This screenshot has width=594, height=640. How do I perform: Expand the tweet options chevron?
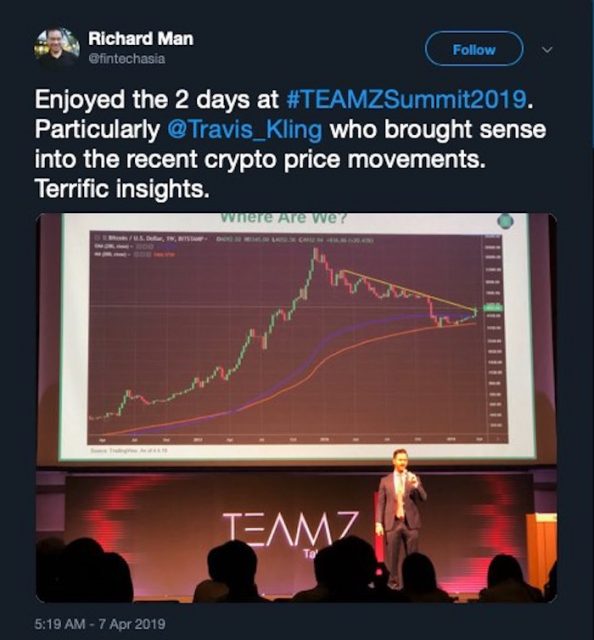point(547,50)
